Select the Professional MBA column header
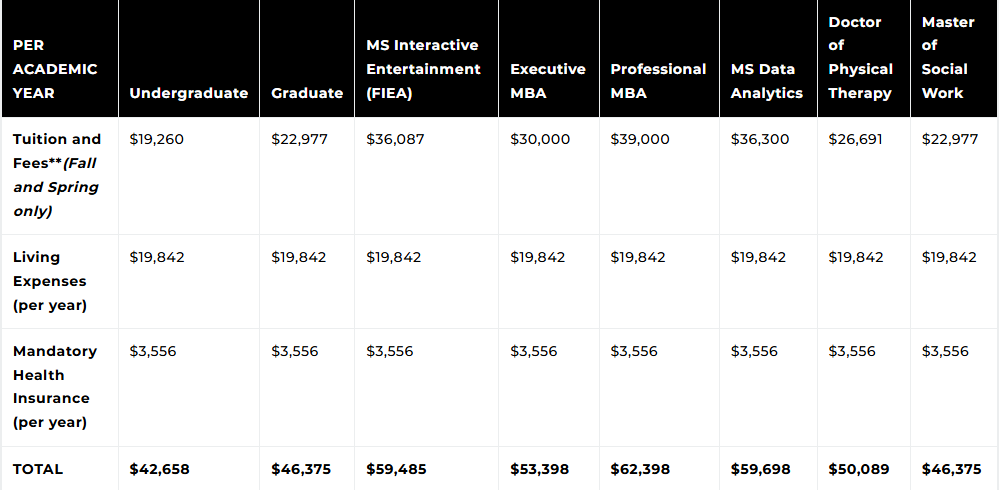The width and height of the screenshot is (1000, 490). (658, 81)
